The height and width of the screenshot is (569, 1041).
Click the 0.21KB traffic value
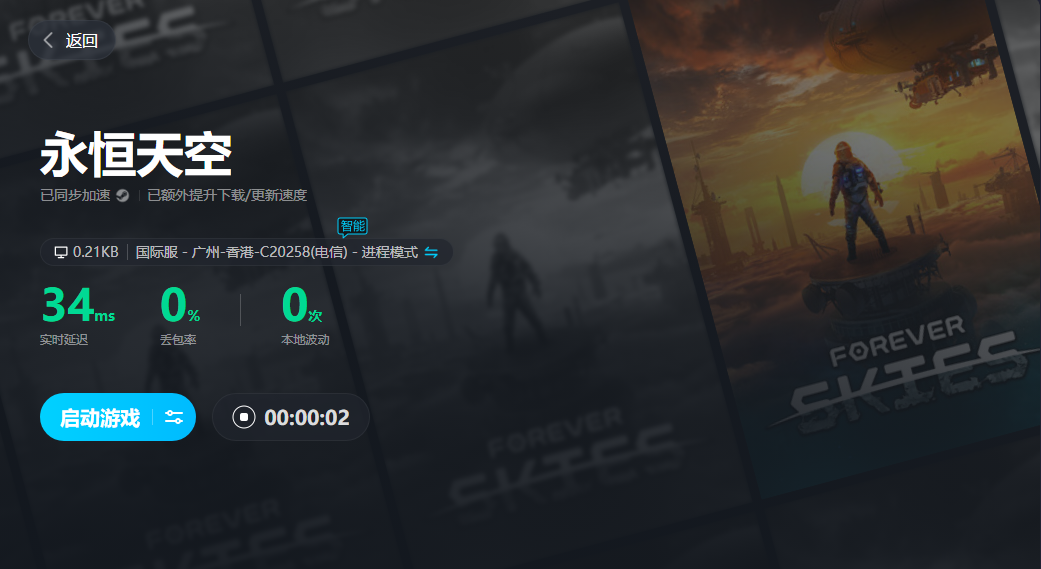coord(96,252)
